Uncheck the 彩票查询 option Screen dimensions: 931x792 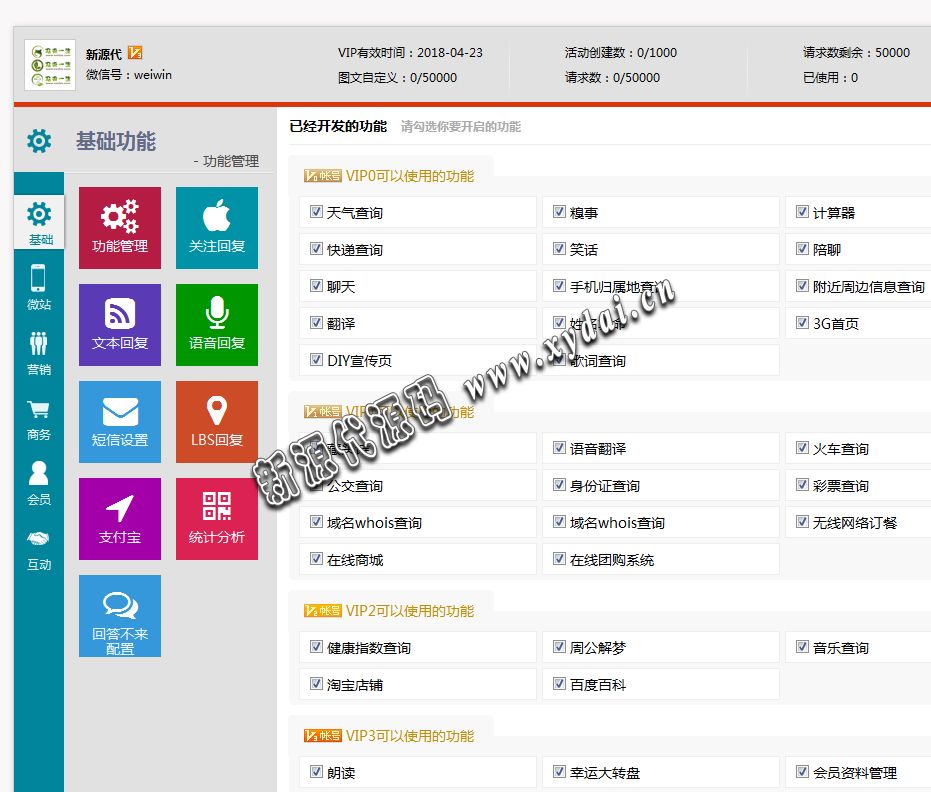coord(802,484)
